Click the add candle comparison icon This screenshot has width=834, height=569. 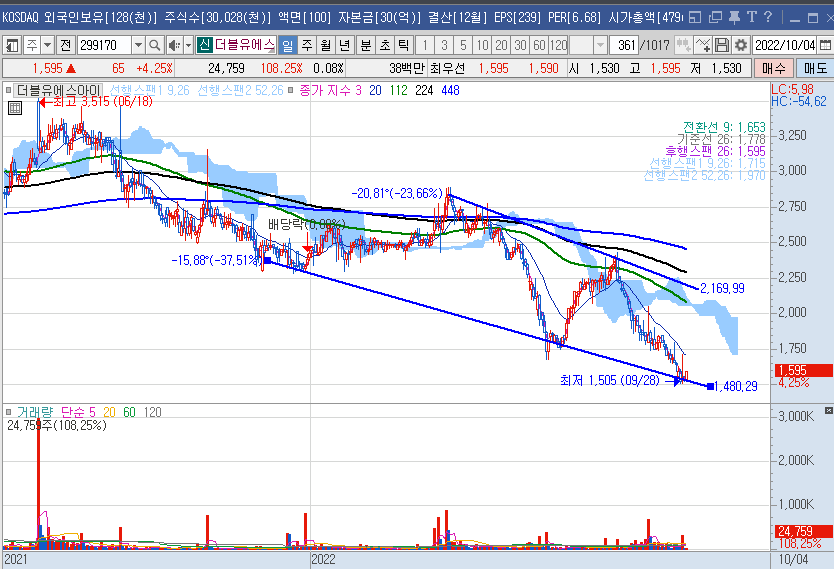click(683, 45)
